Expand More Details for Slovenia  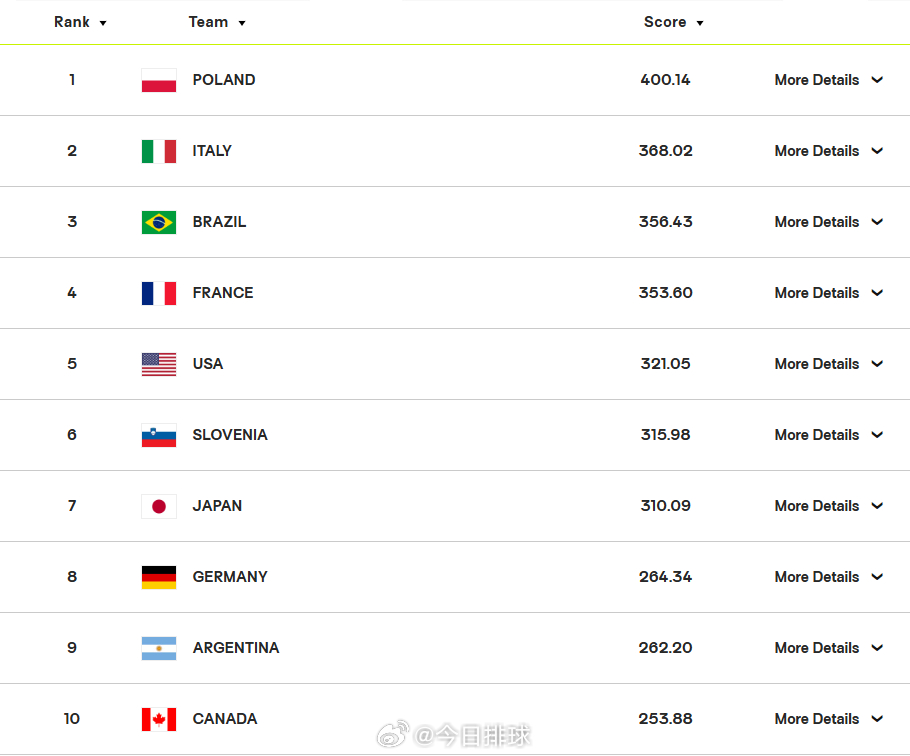pos(829,435)
